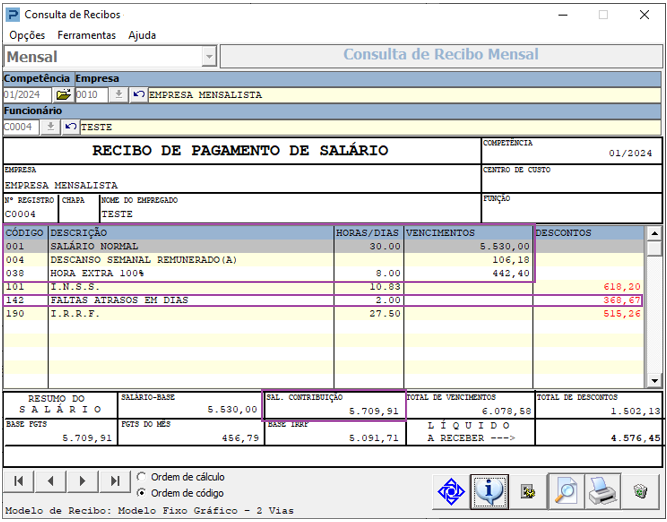This screenshot has height=522, width=667.
Task: Click the Funcionário undo arrow icon
Action: pos(71,127)
